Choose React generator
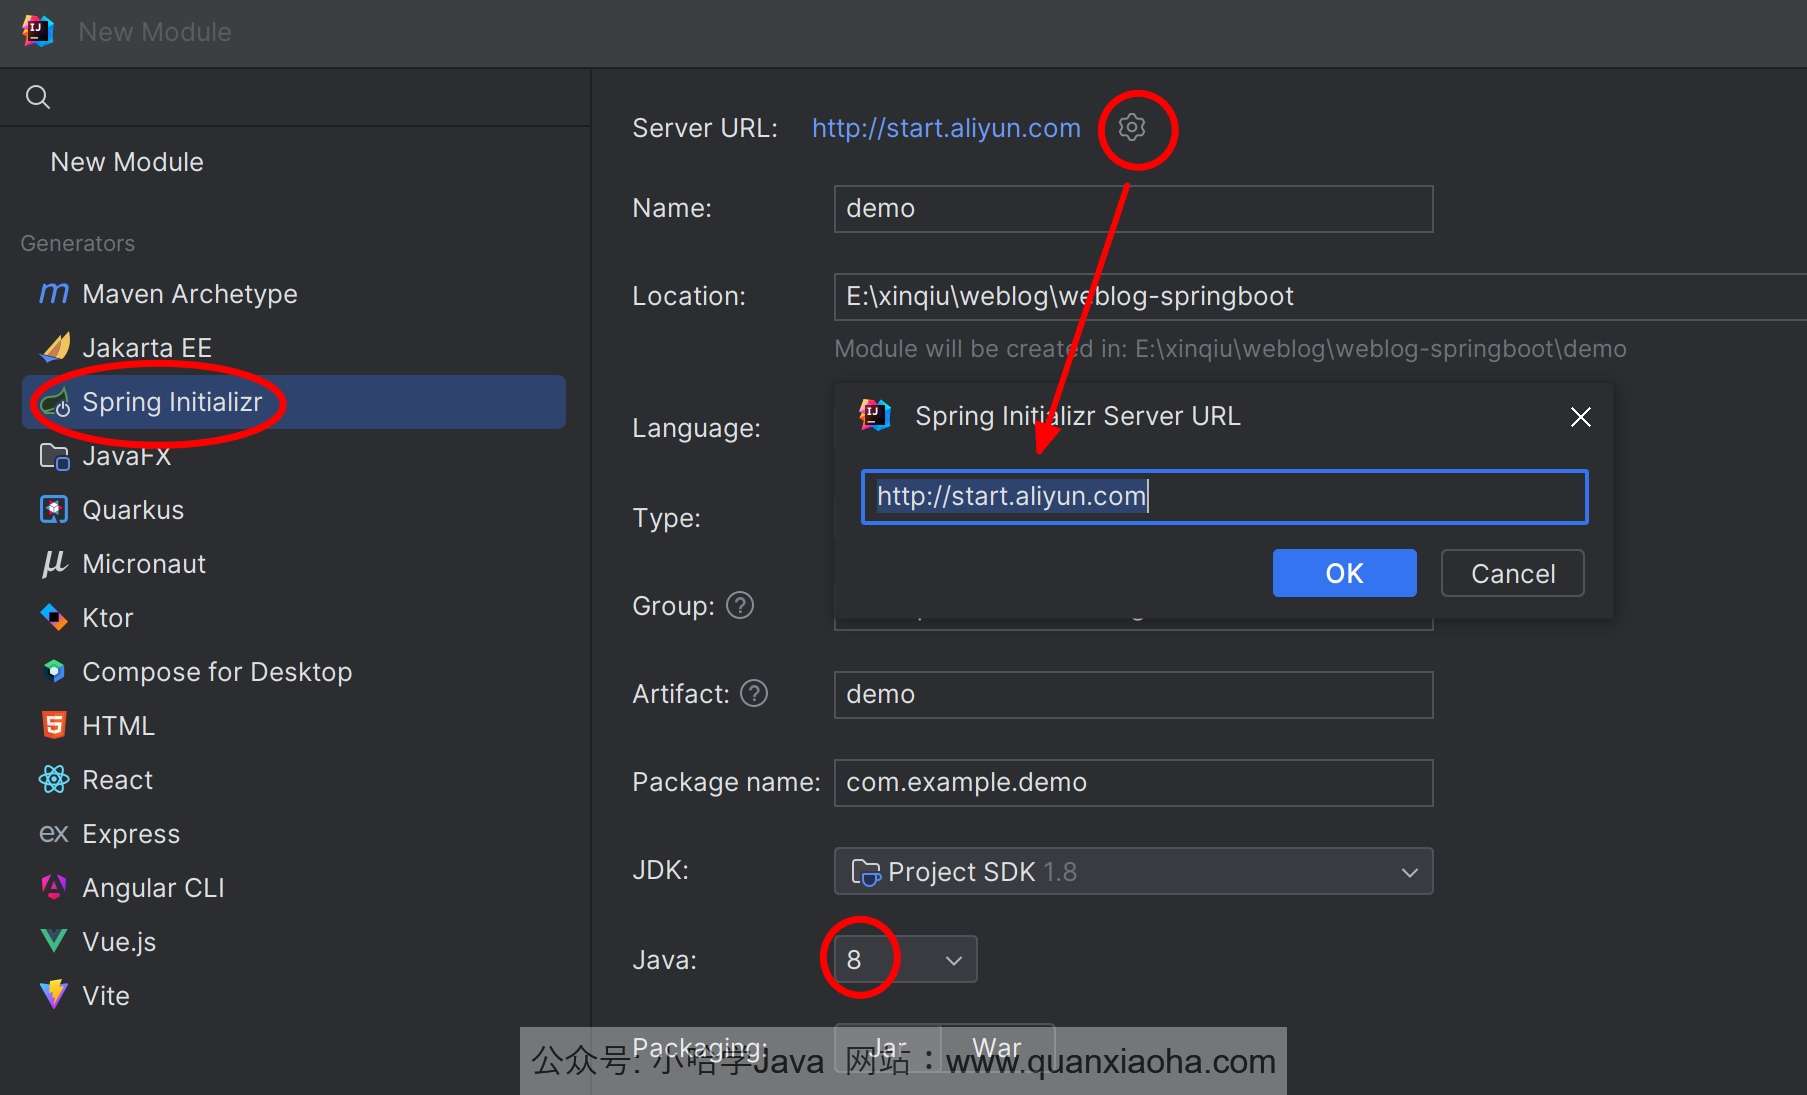 pos(294,779)
